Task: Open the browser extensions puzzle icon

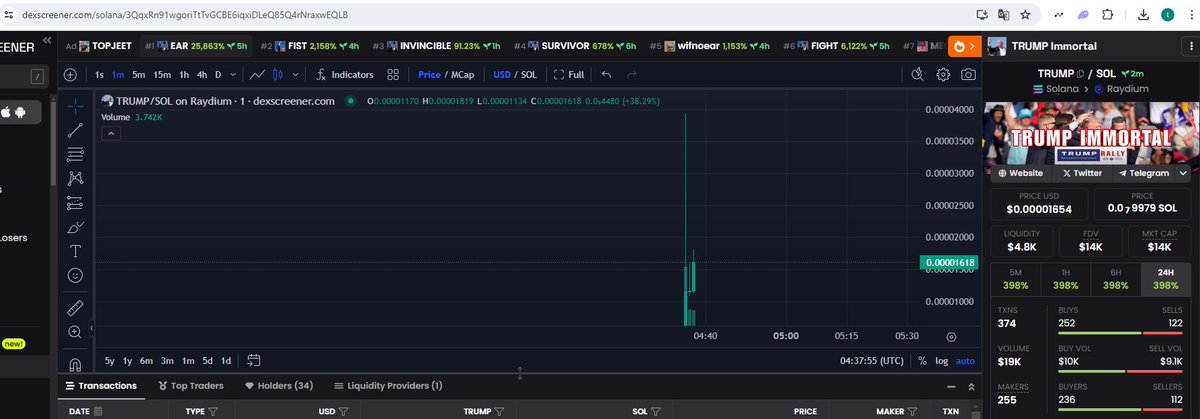Action: coord(1106,15)
